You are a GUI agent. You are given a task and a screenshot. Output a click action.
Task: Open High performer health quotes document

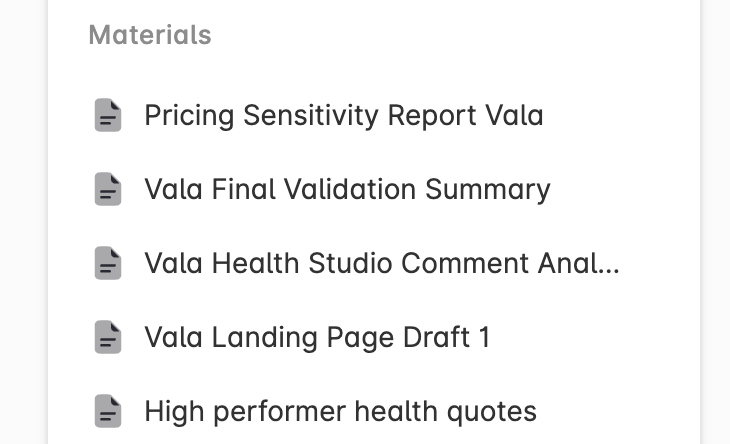[x=340, y=411]
